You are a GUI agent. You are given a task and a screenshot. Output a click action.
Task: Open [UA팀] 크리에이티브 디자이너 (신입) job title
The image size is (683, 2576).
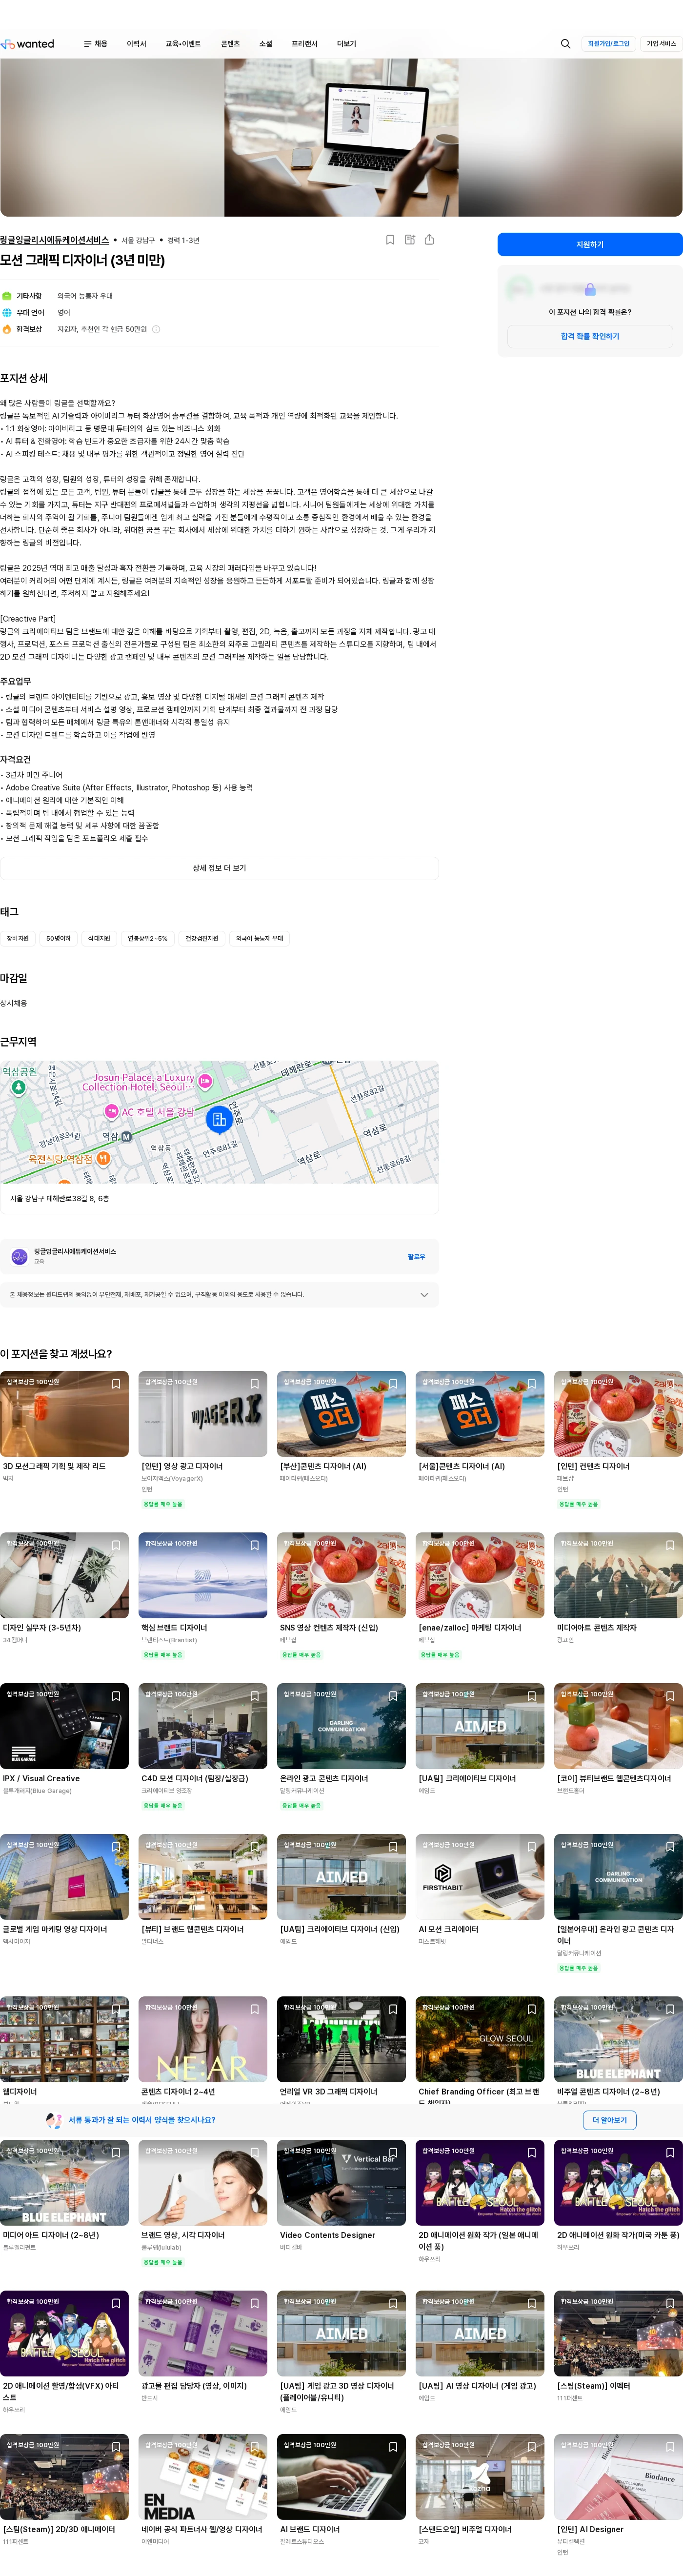click(x=340, y=1929)
